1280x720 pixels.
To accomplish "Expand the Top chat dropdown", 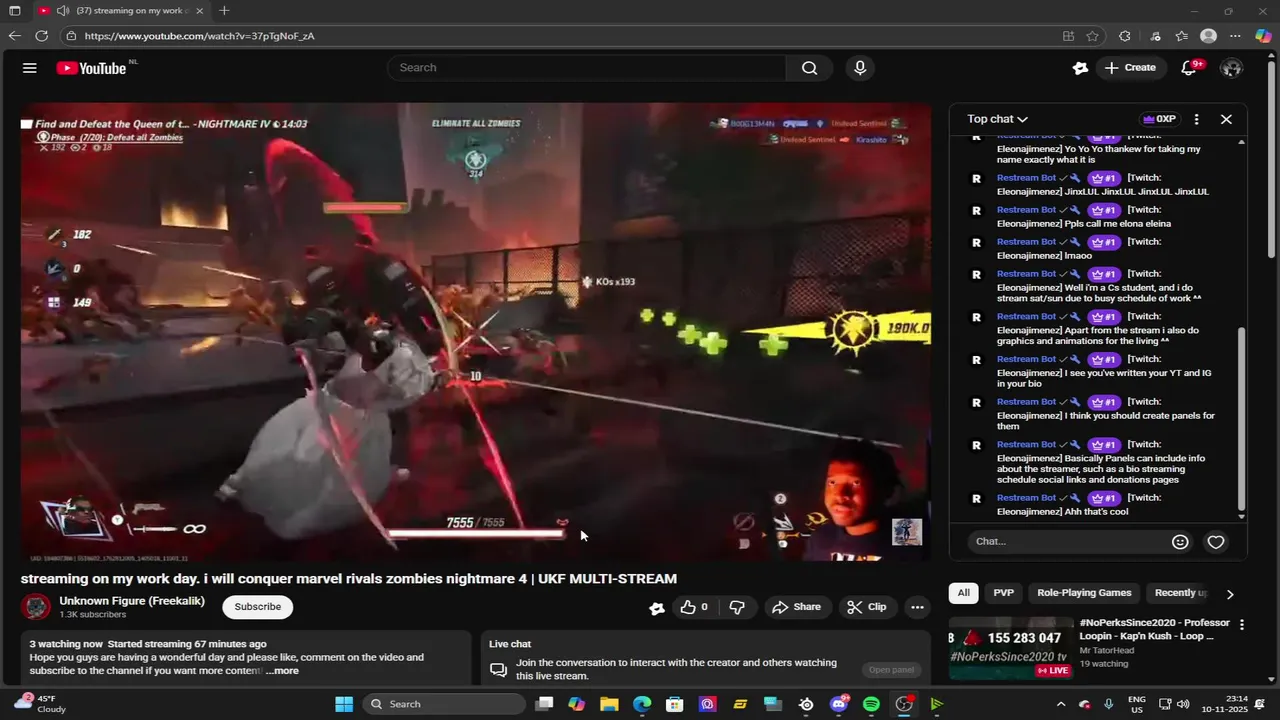I will pos(997,119).
